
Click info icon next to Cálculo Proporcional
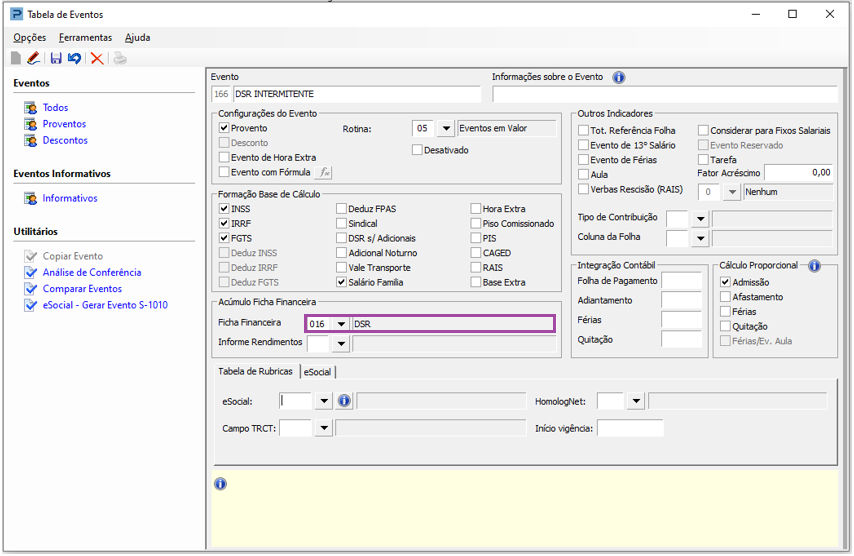point(814,266)
